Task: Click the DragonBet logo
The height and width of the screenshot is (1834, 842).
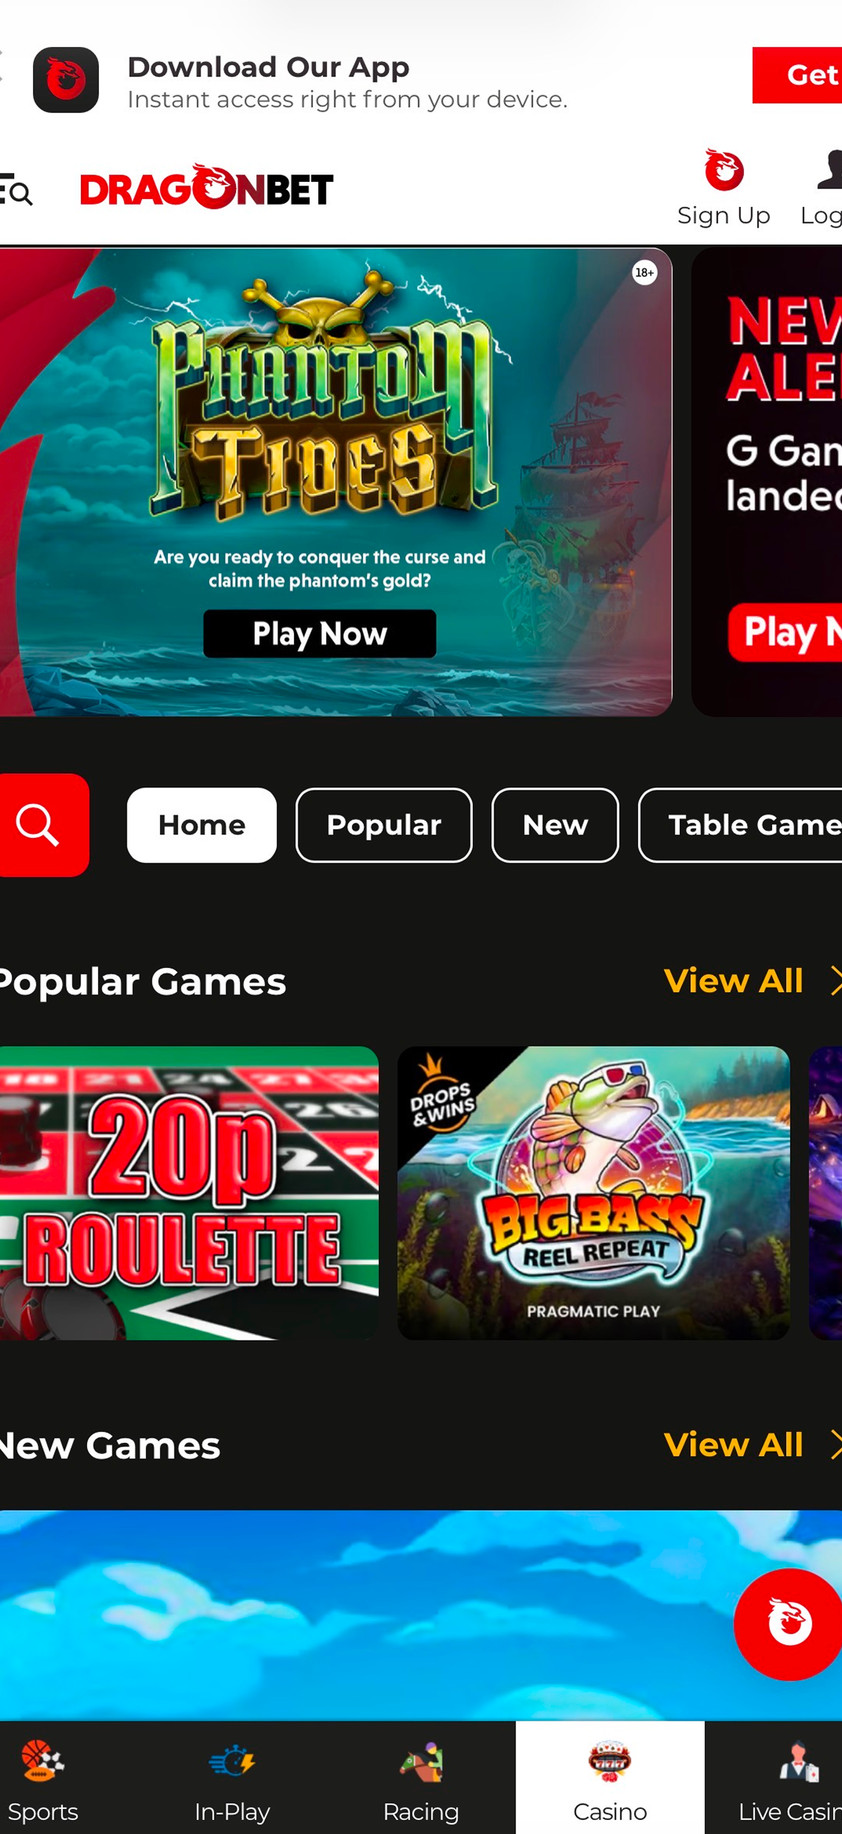Action: click(x=206, y=187)
